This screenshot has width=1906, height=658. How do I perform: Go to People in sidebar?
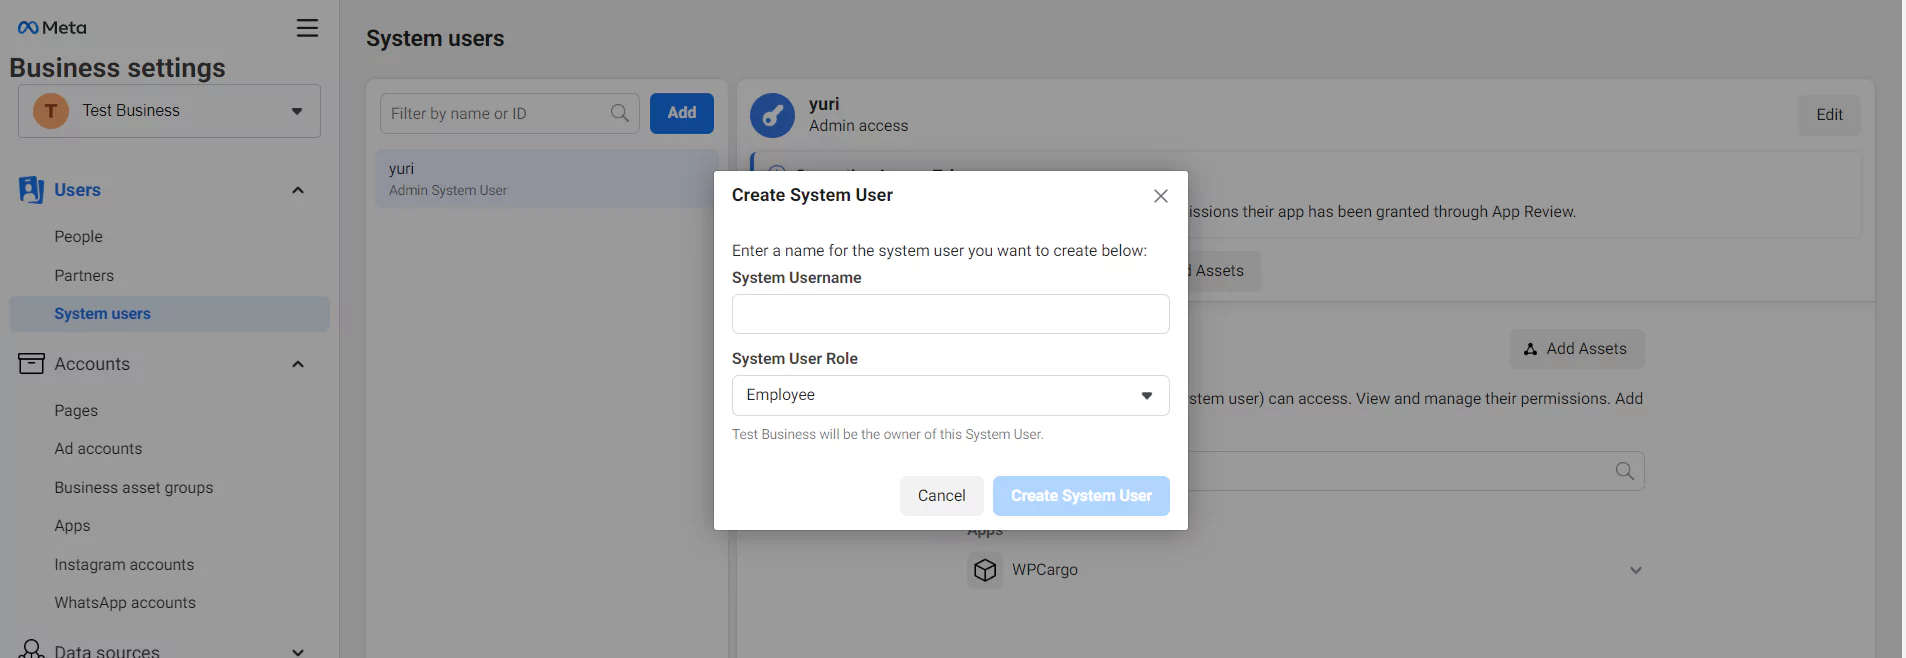[79, 237]
